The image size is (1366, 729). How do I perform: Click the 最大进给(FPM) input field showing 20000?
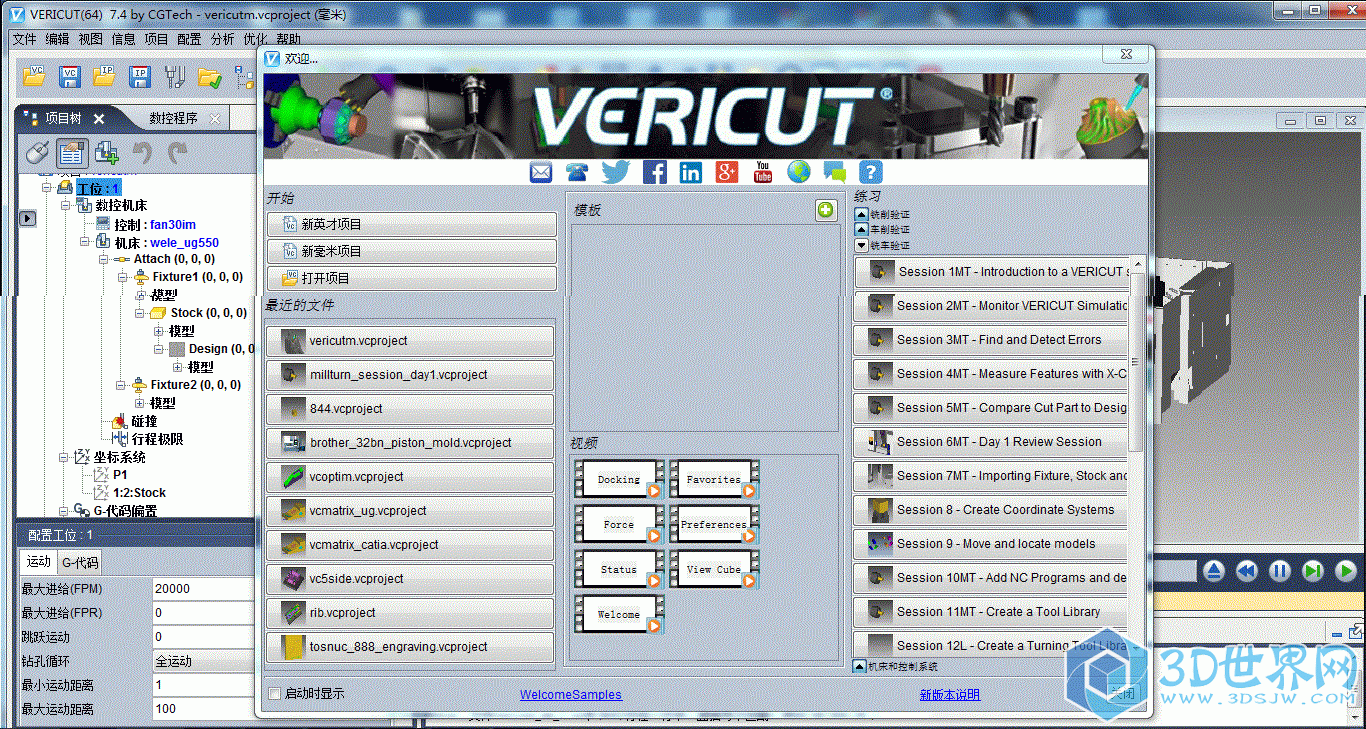(203, 588)
